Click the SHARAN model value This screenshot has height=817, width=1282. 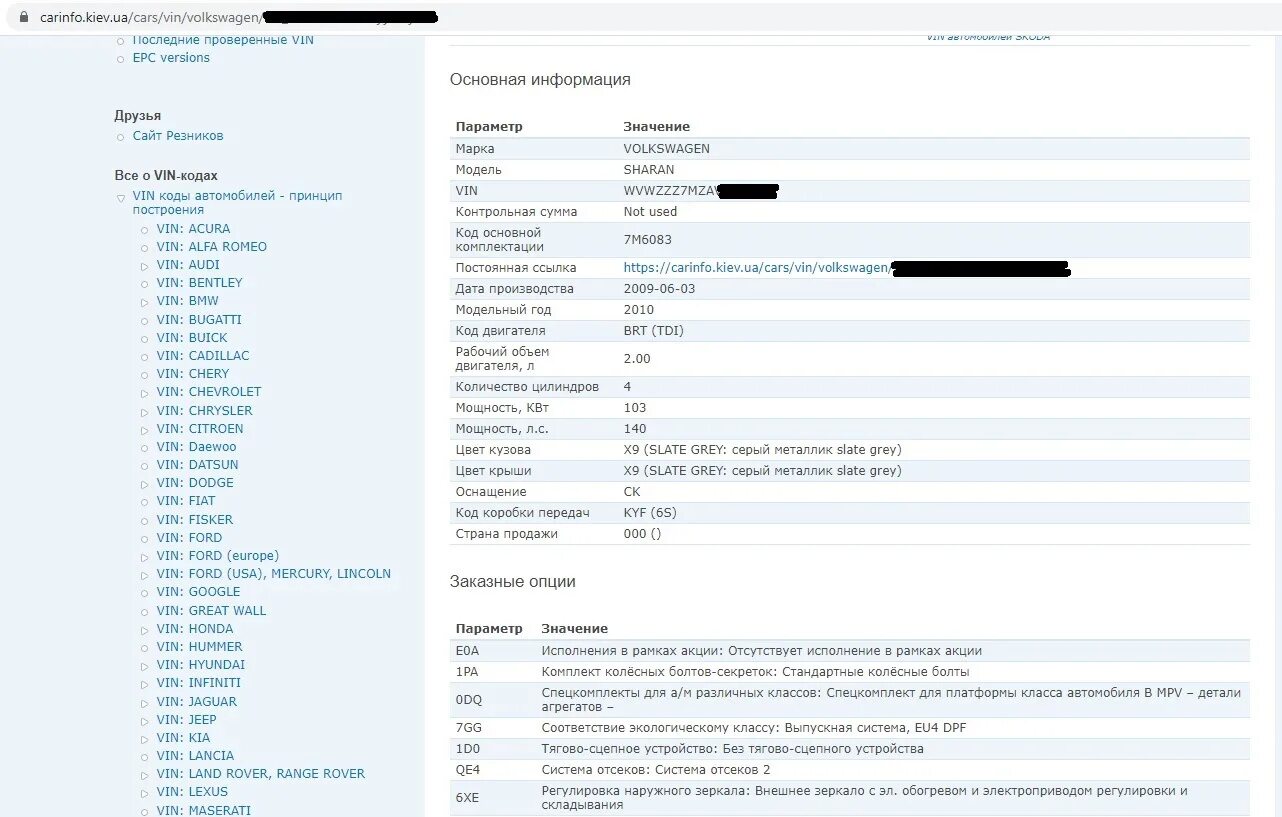(649, 170)
